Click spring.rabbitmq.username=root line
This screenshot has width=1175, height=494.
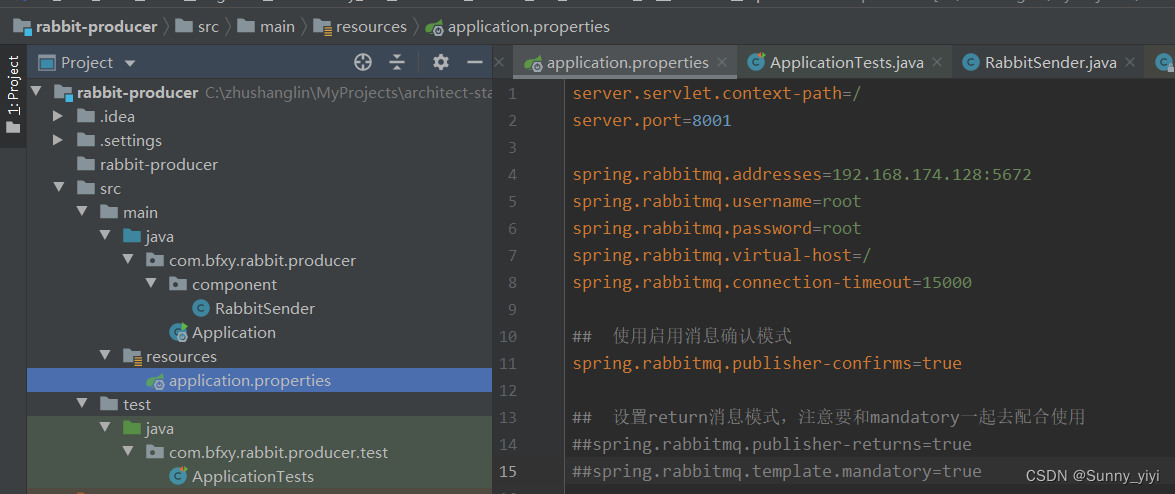717,202
